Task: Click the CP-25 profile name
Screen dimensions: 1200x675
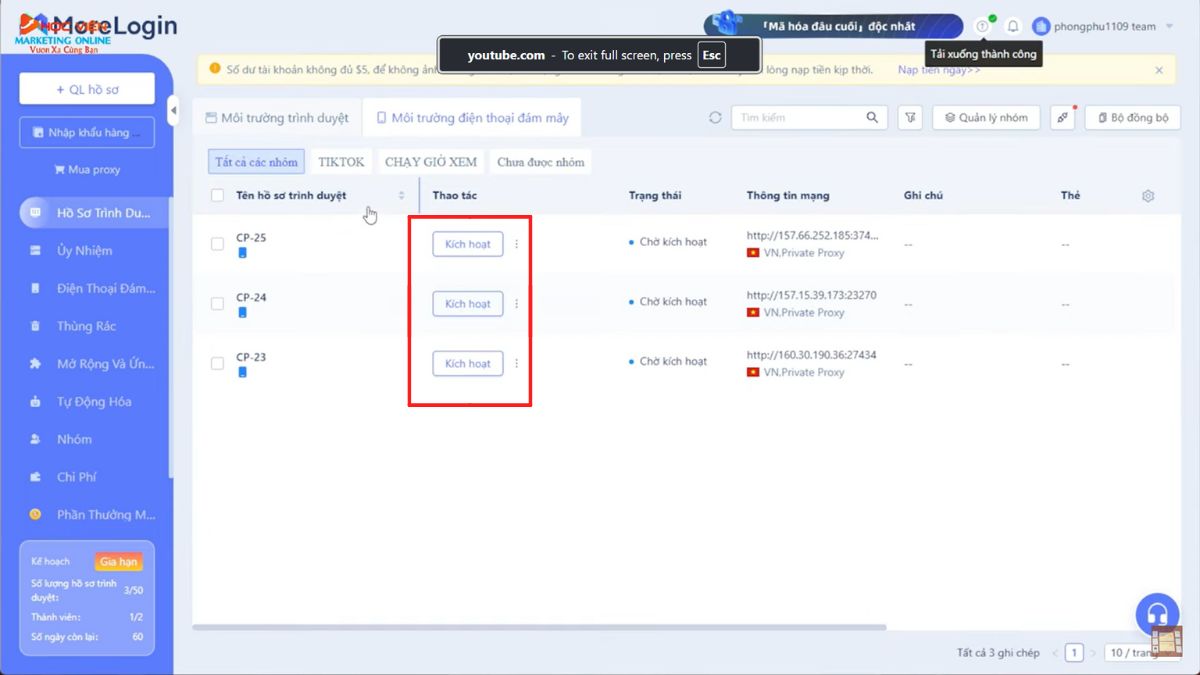Action: click(251, 238)
